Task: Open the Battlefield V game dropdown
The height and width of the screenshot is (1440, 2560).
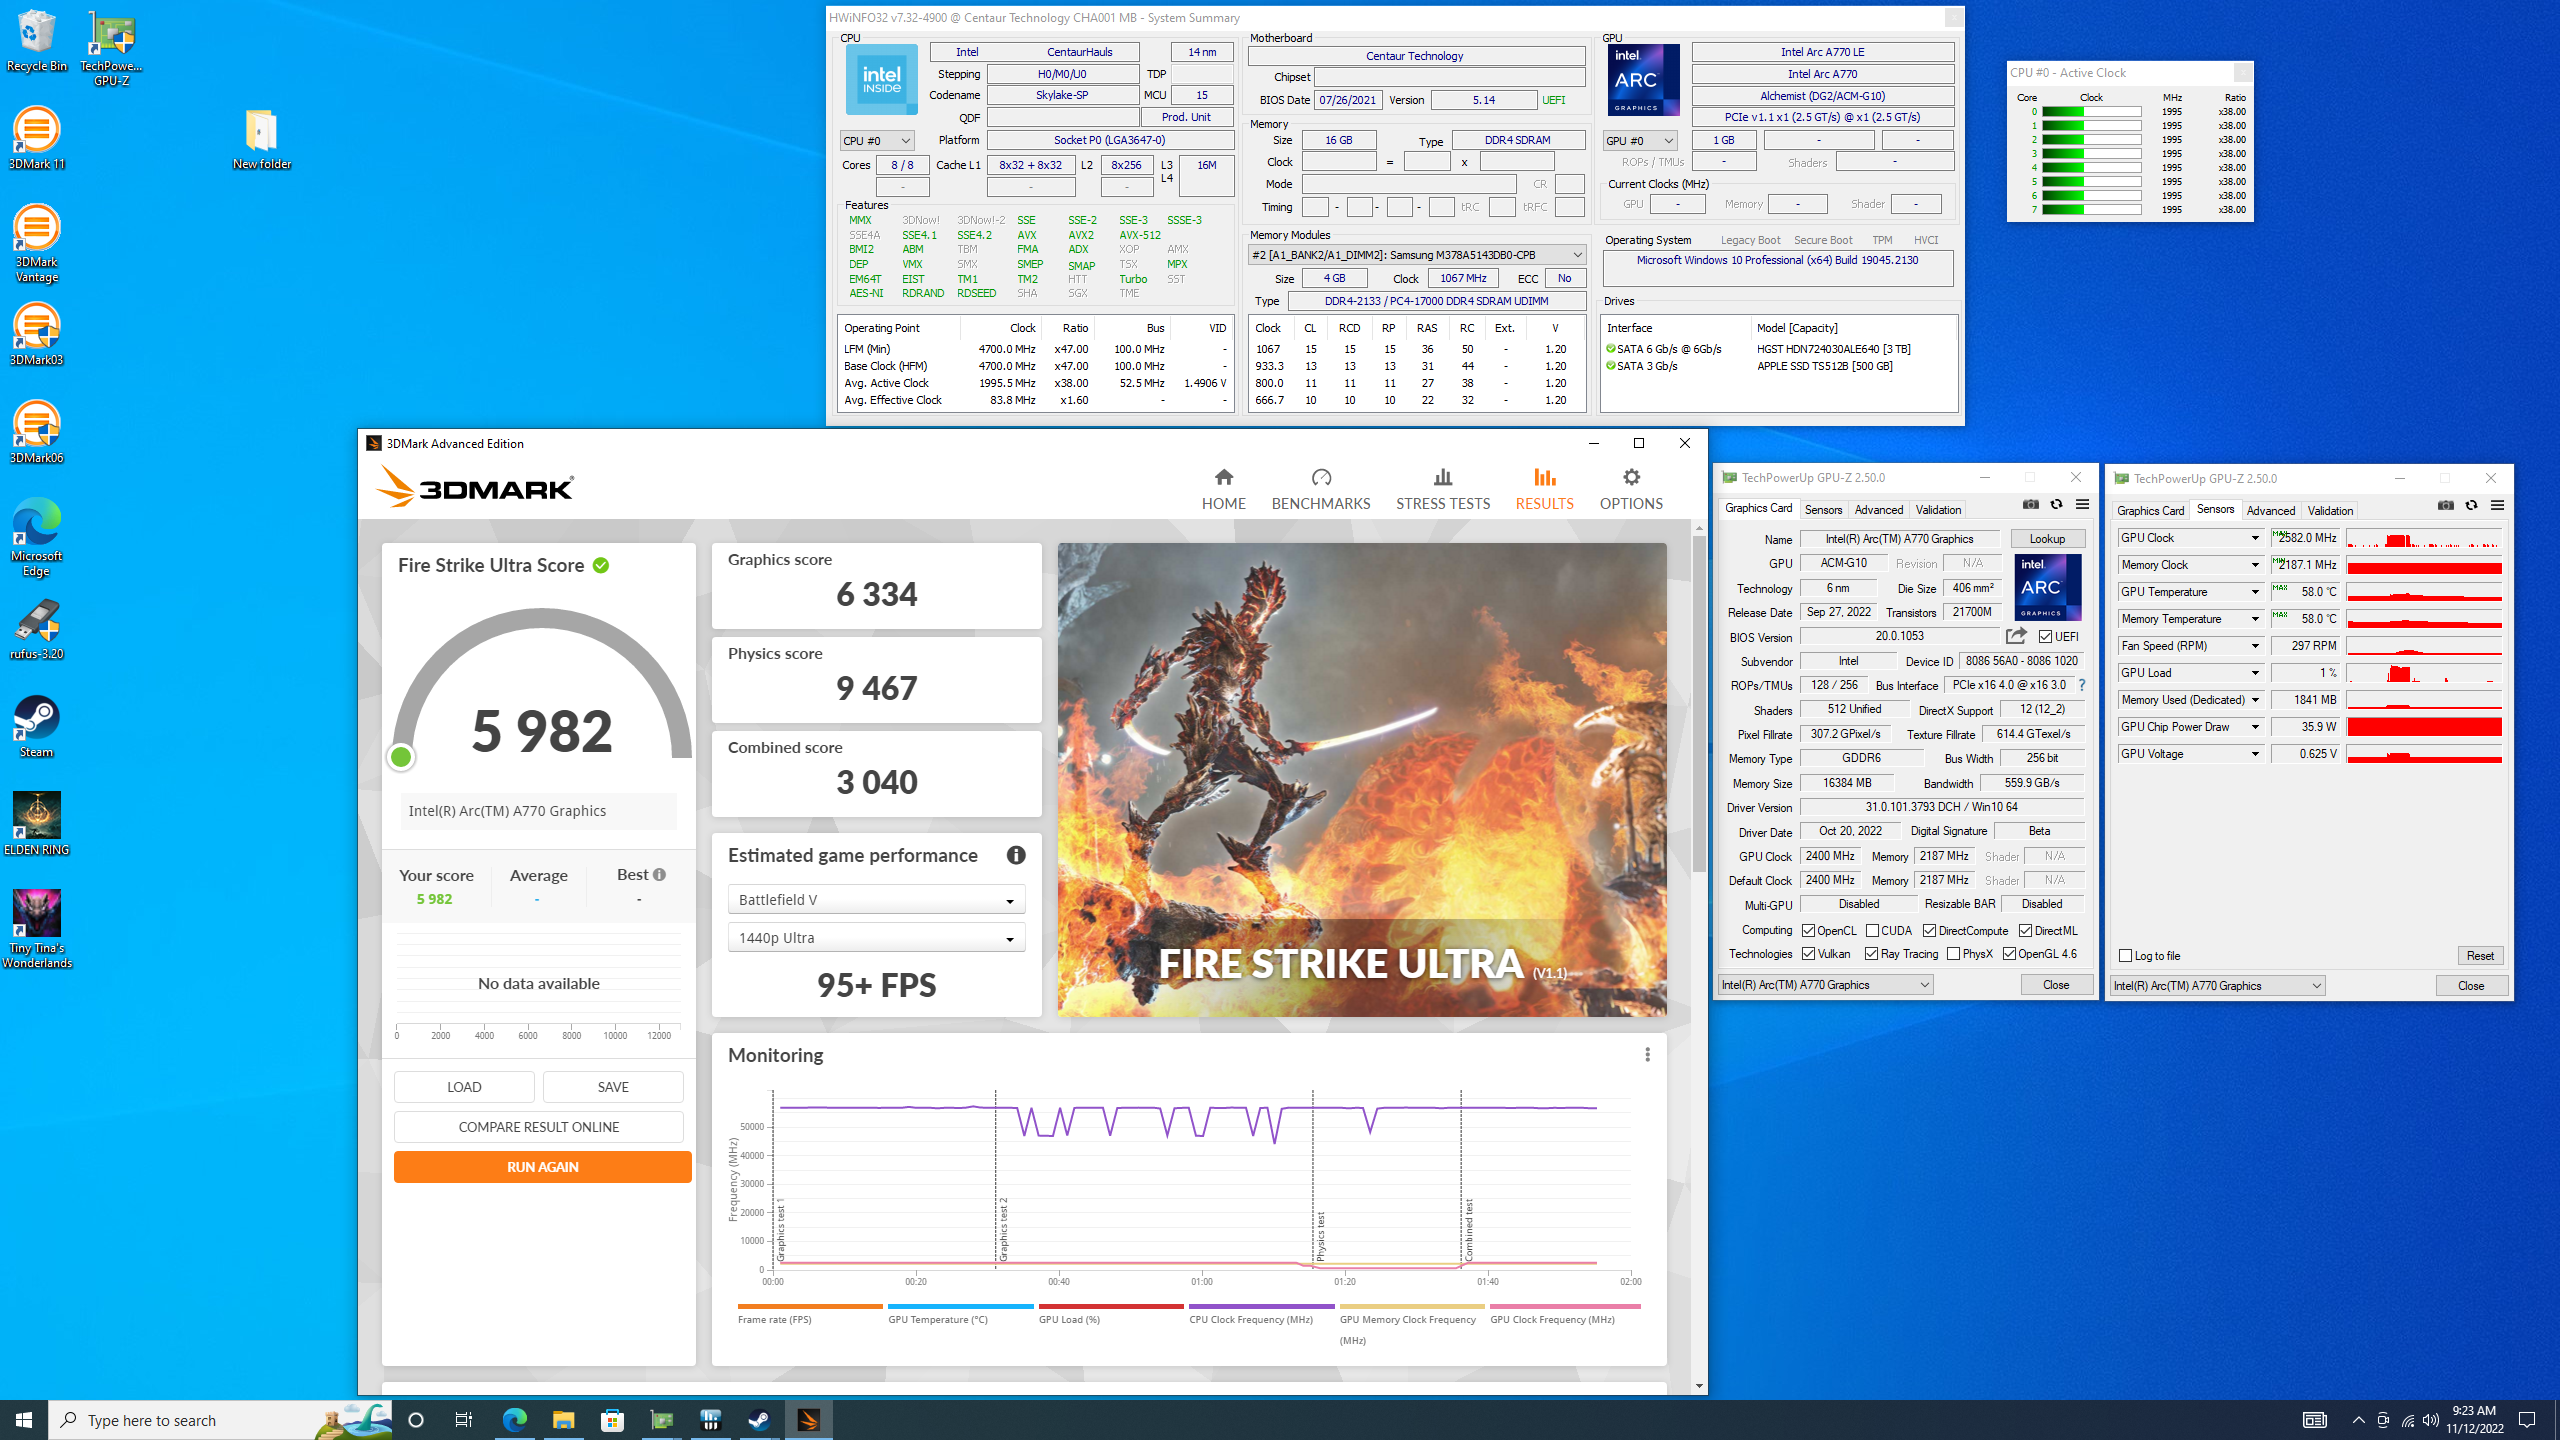Action: [876, 900]
